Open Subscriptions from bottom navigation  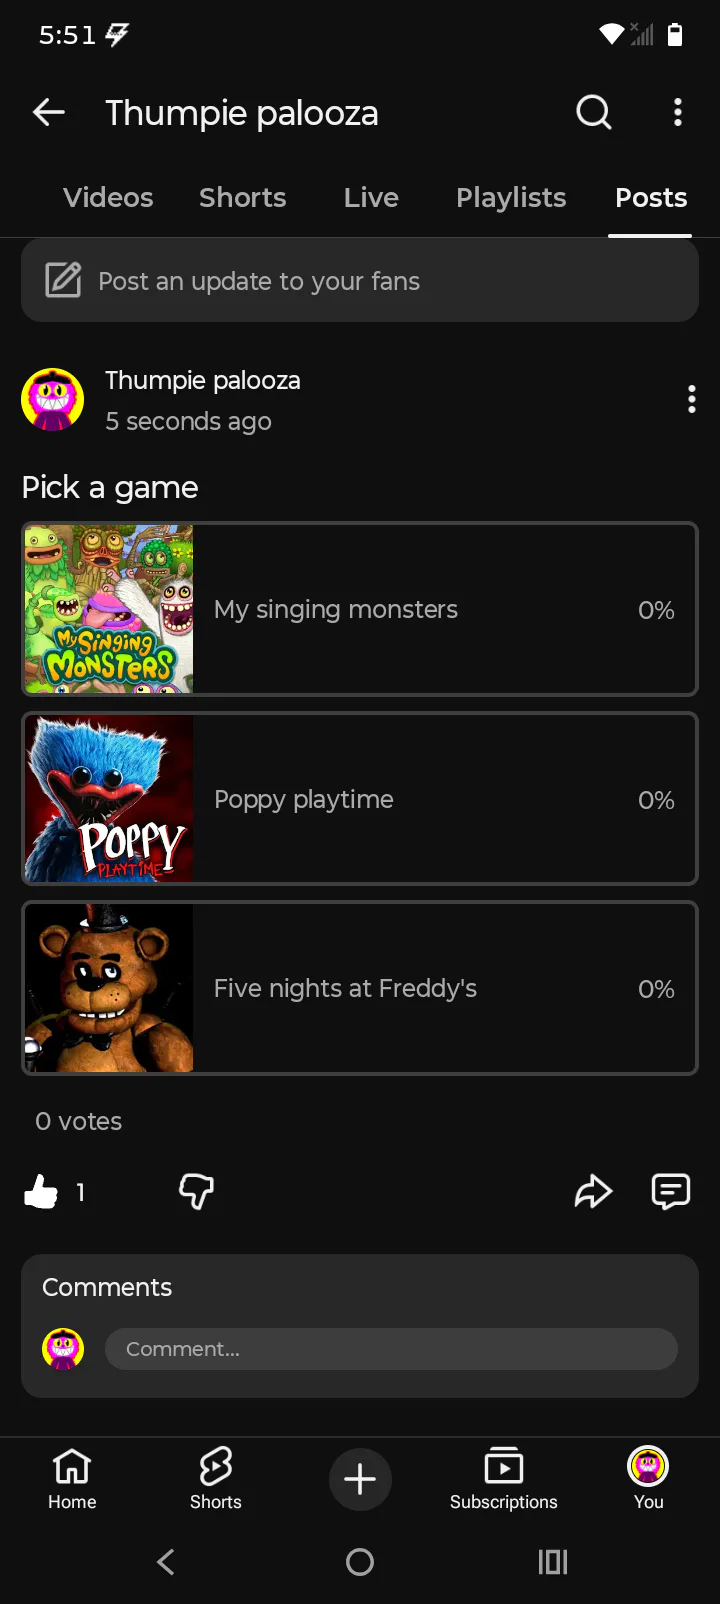point(503,1479)
